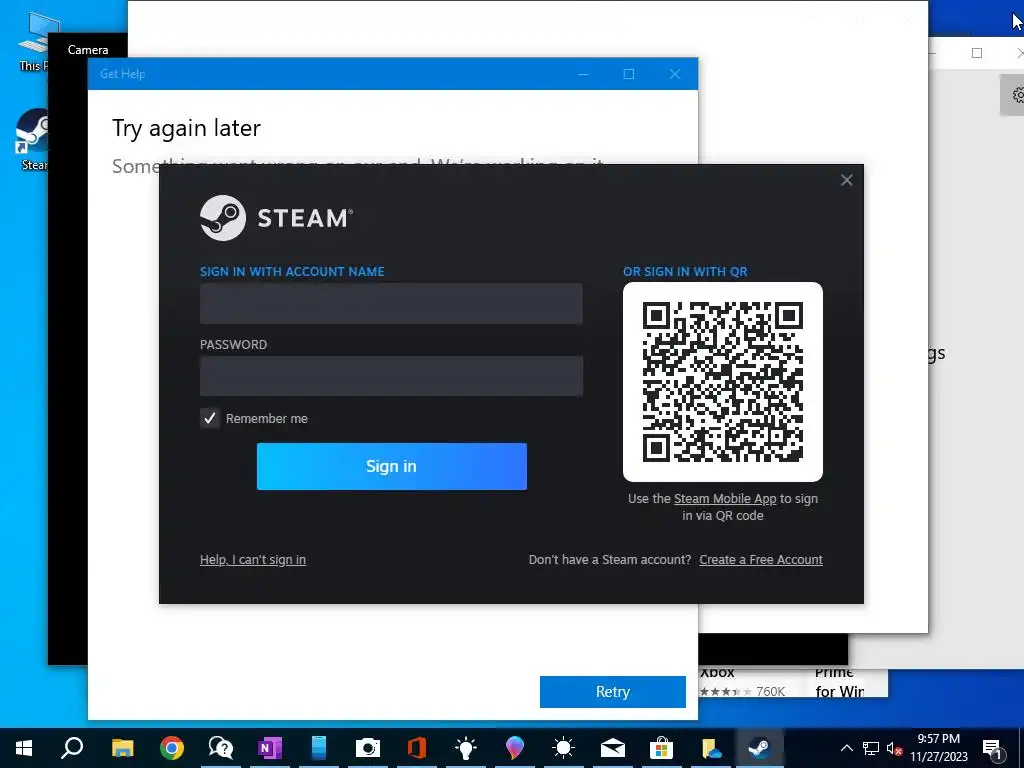Open Weather sun icon on taskbar

[563, 748]
